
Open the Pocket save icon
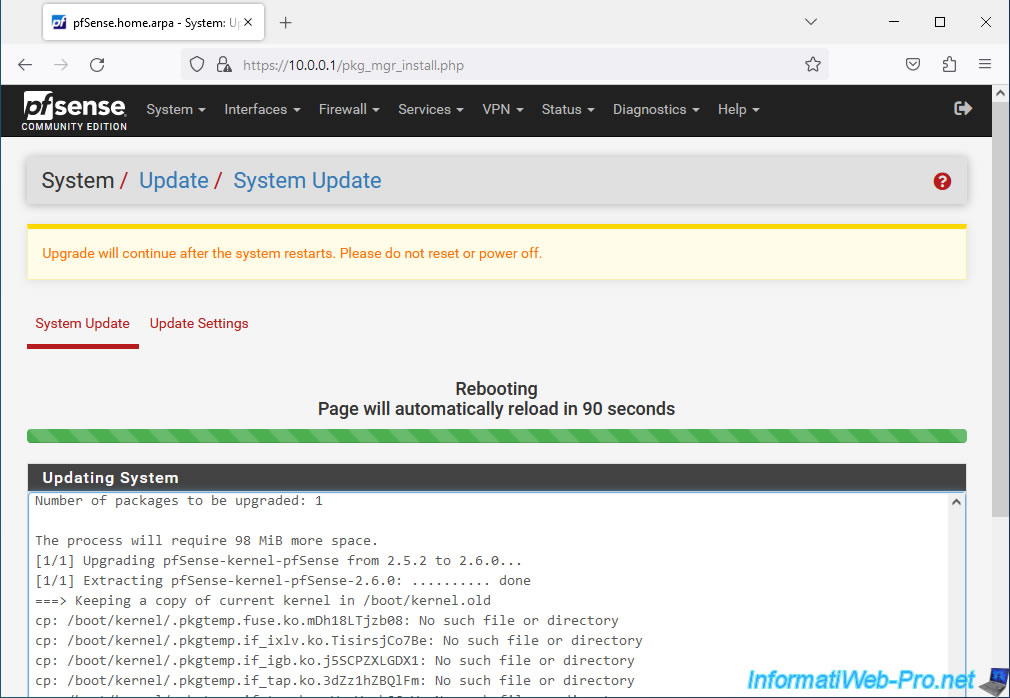(913, 64)
